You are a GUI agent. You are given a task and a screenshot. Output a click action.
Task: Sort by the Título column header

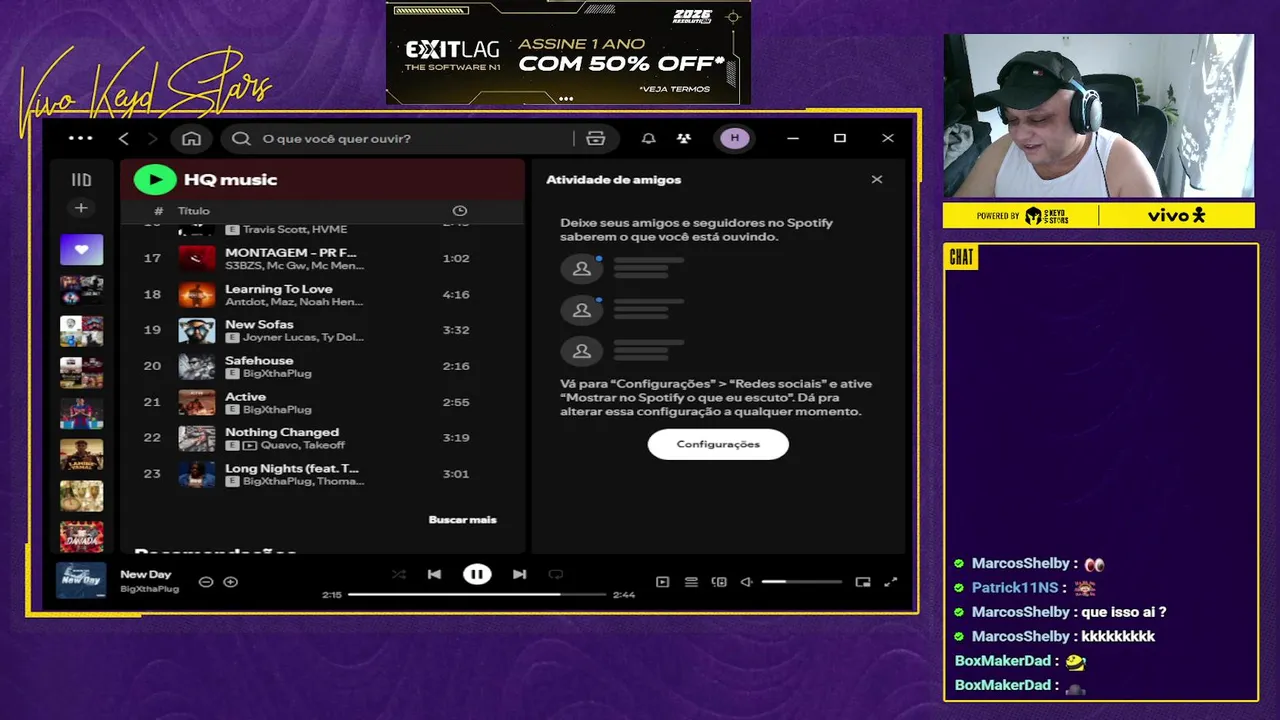[194, 211]
